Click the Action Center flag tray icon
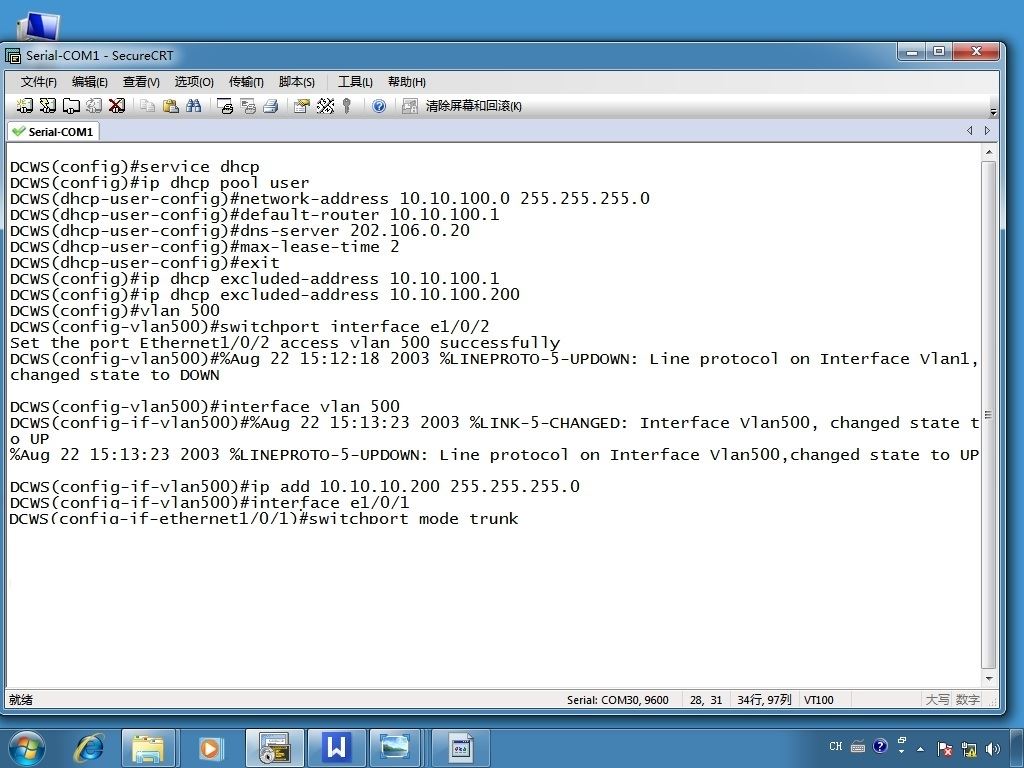The height and width of the screenshot is (768, 1024). point(944,749)
